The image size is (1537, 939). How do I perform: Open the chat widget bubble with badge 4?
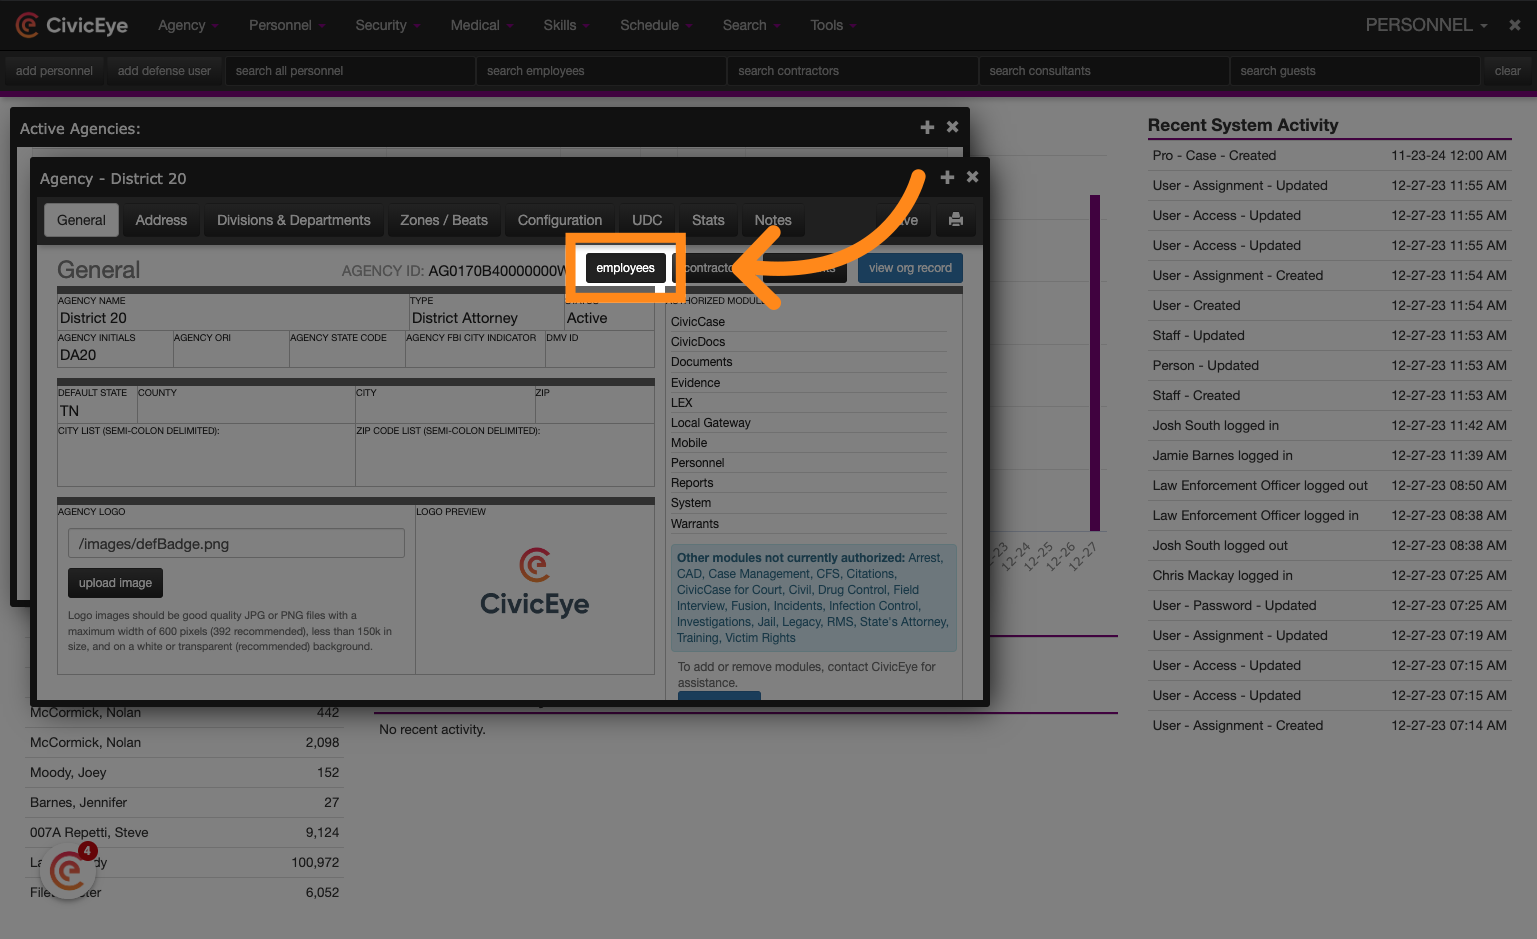(x=68, y=871)
